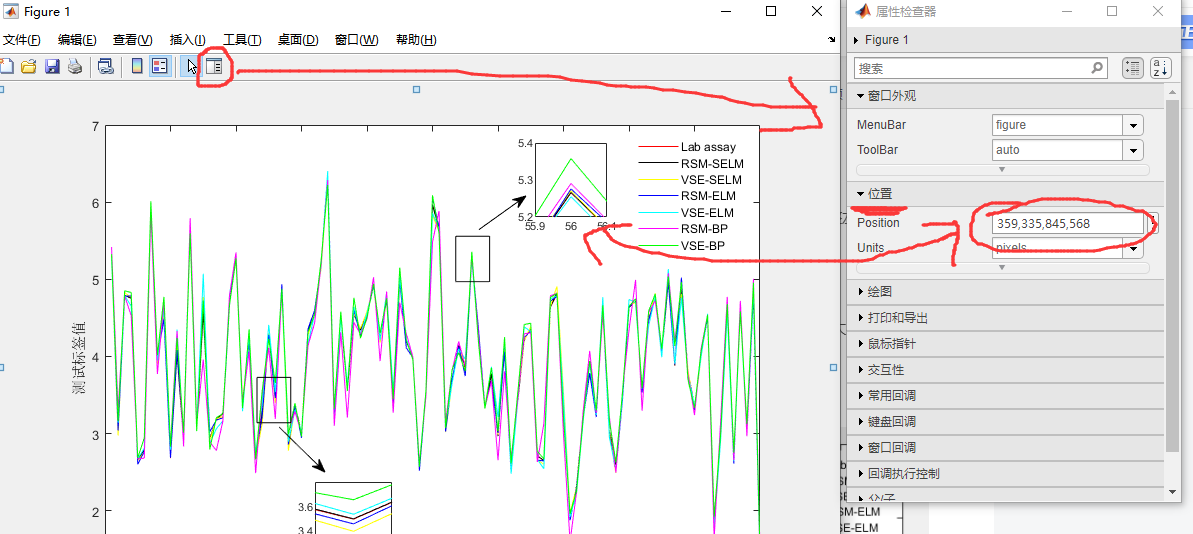
Task: Open the 帮助(H) menu
Action: coord(416,40)
